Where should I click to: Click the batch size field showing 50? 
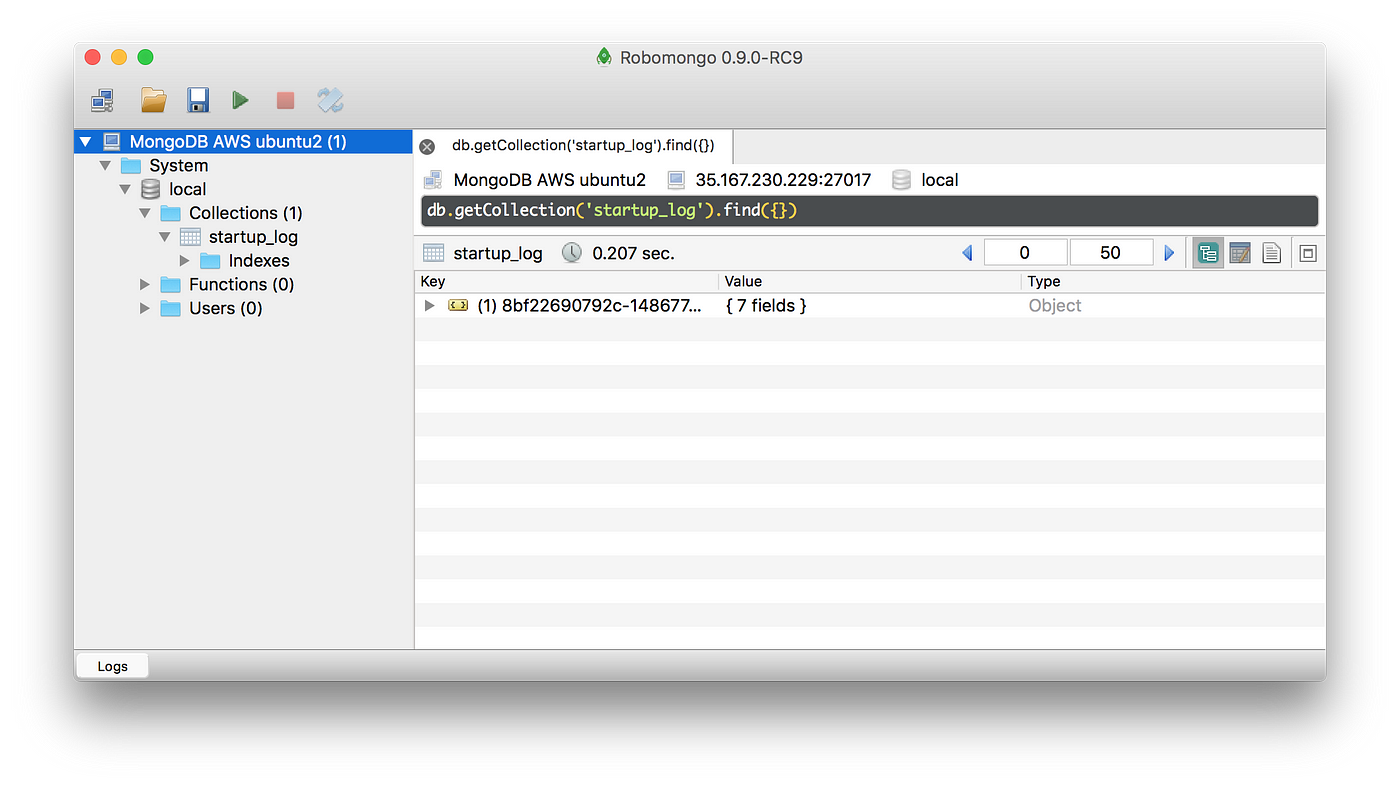click(x=1111, y=253)
